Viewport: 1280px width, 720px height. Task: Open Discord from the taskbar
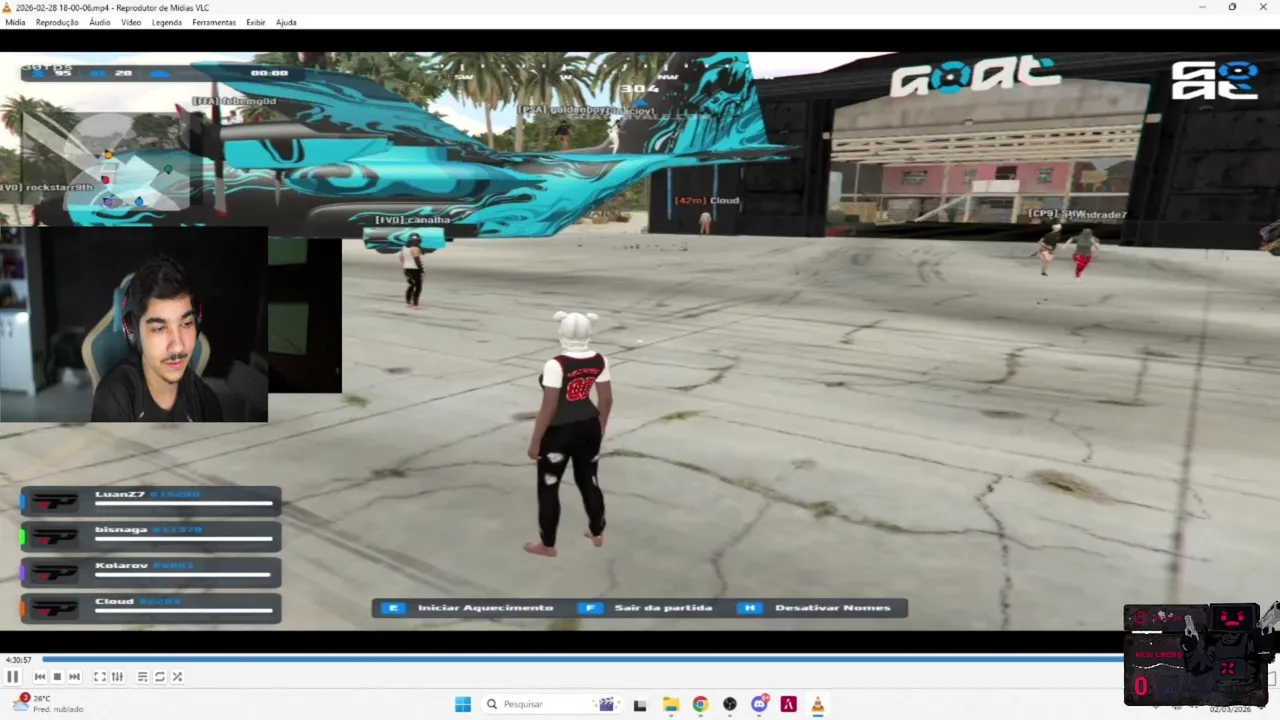point(759,704)
